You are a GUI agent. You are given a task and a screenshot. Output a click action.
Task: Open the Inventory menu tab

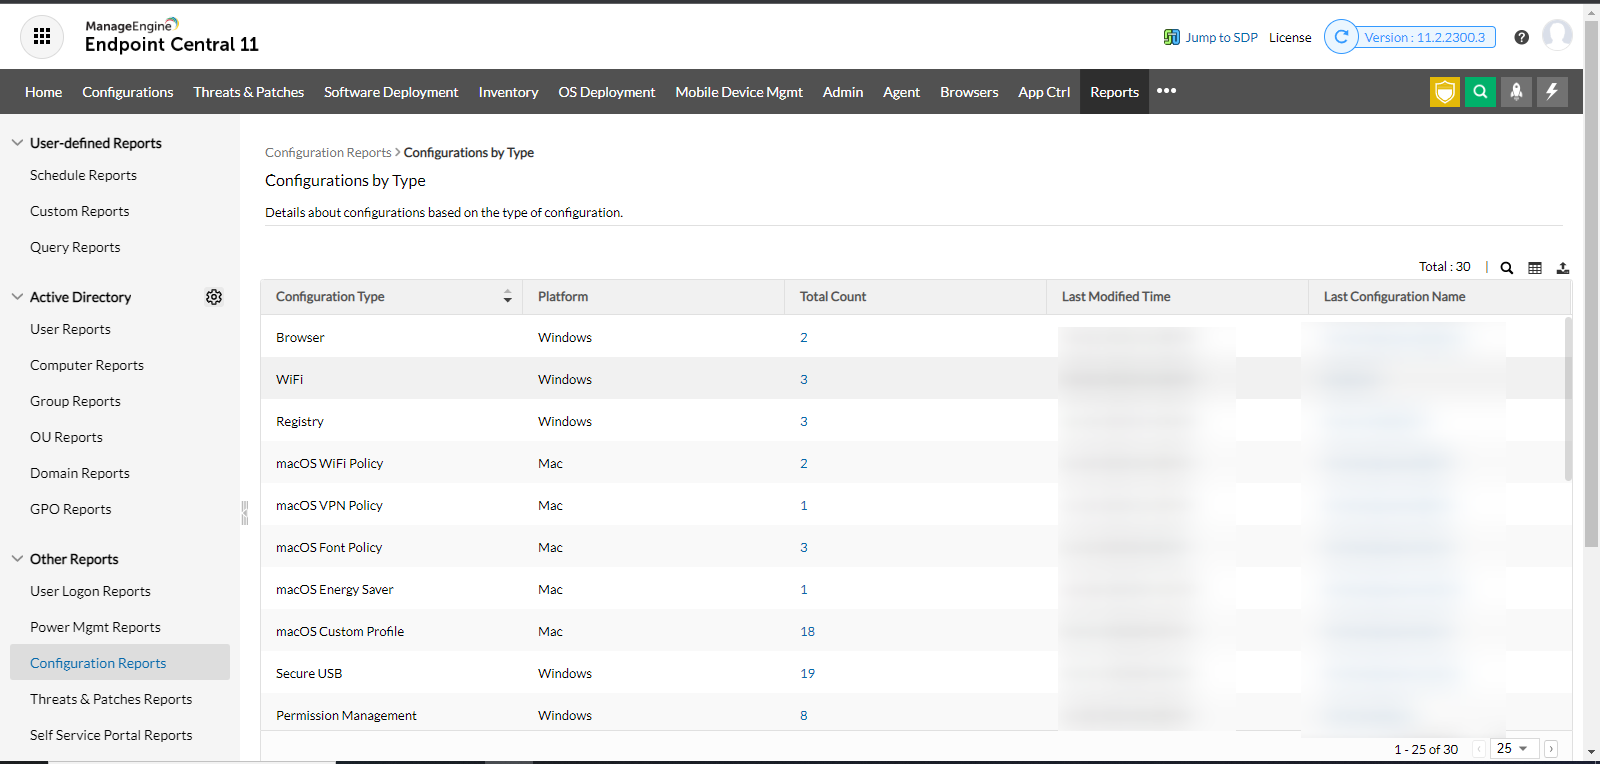pos(508,92)
